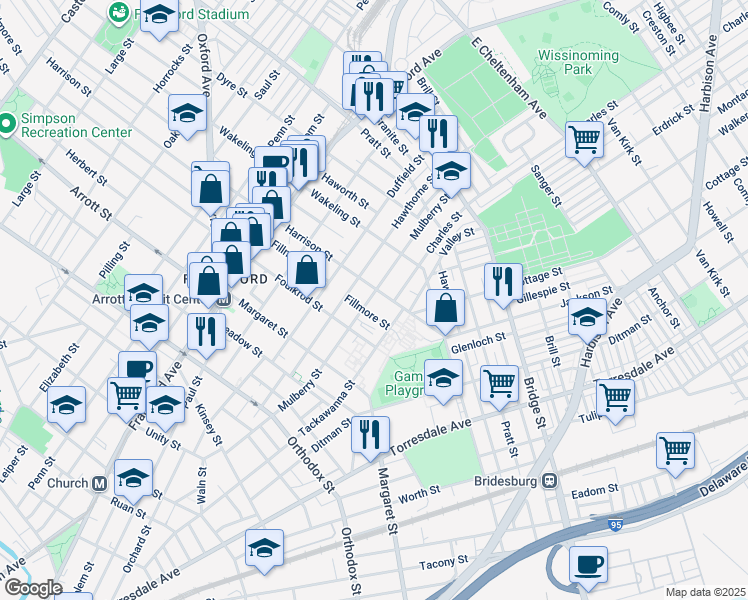This screenshot has width=748, height=600.
Task: Open the school marker below Elizabeth St
Action: 67,409
